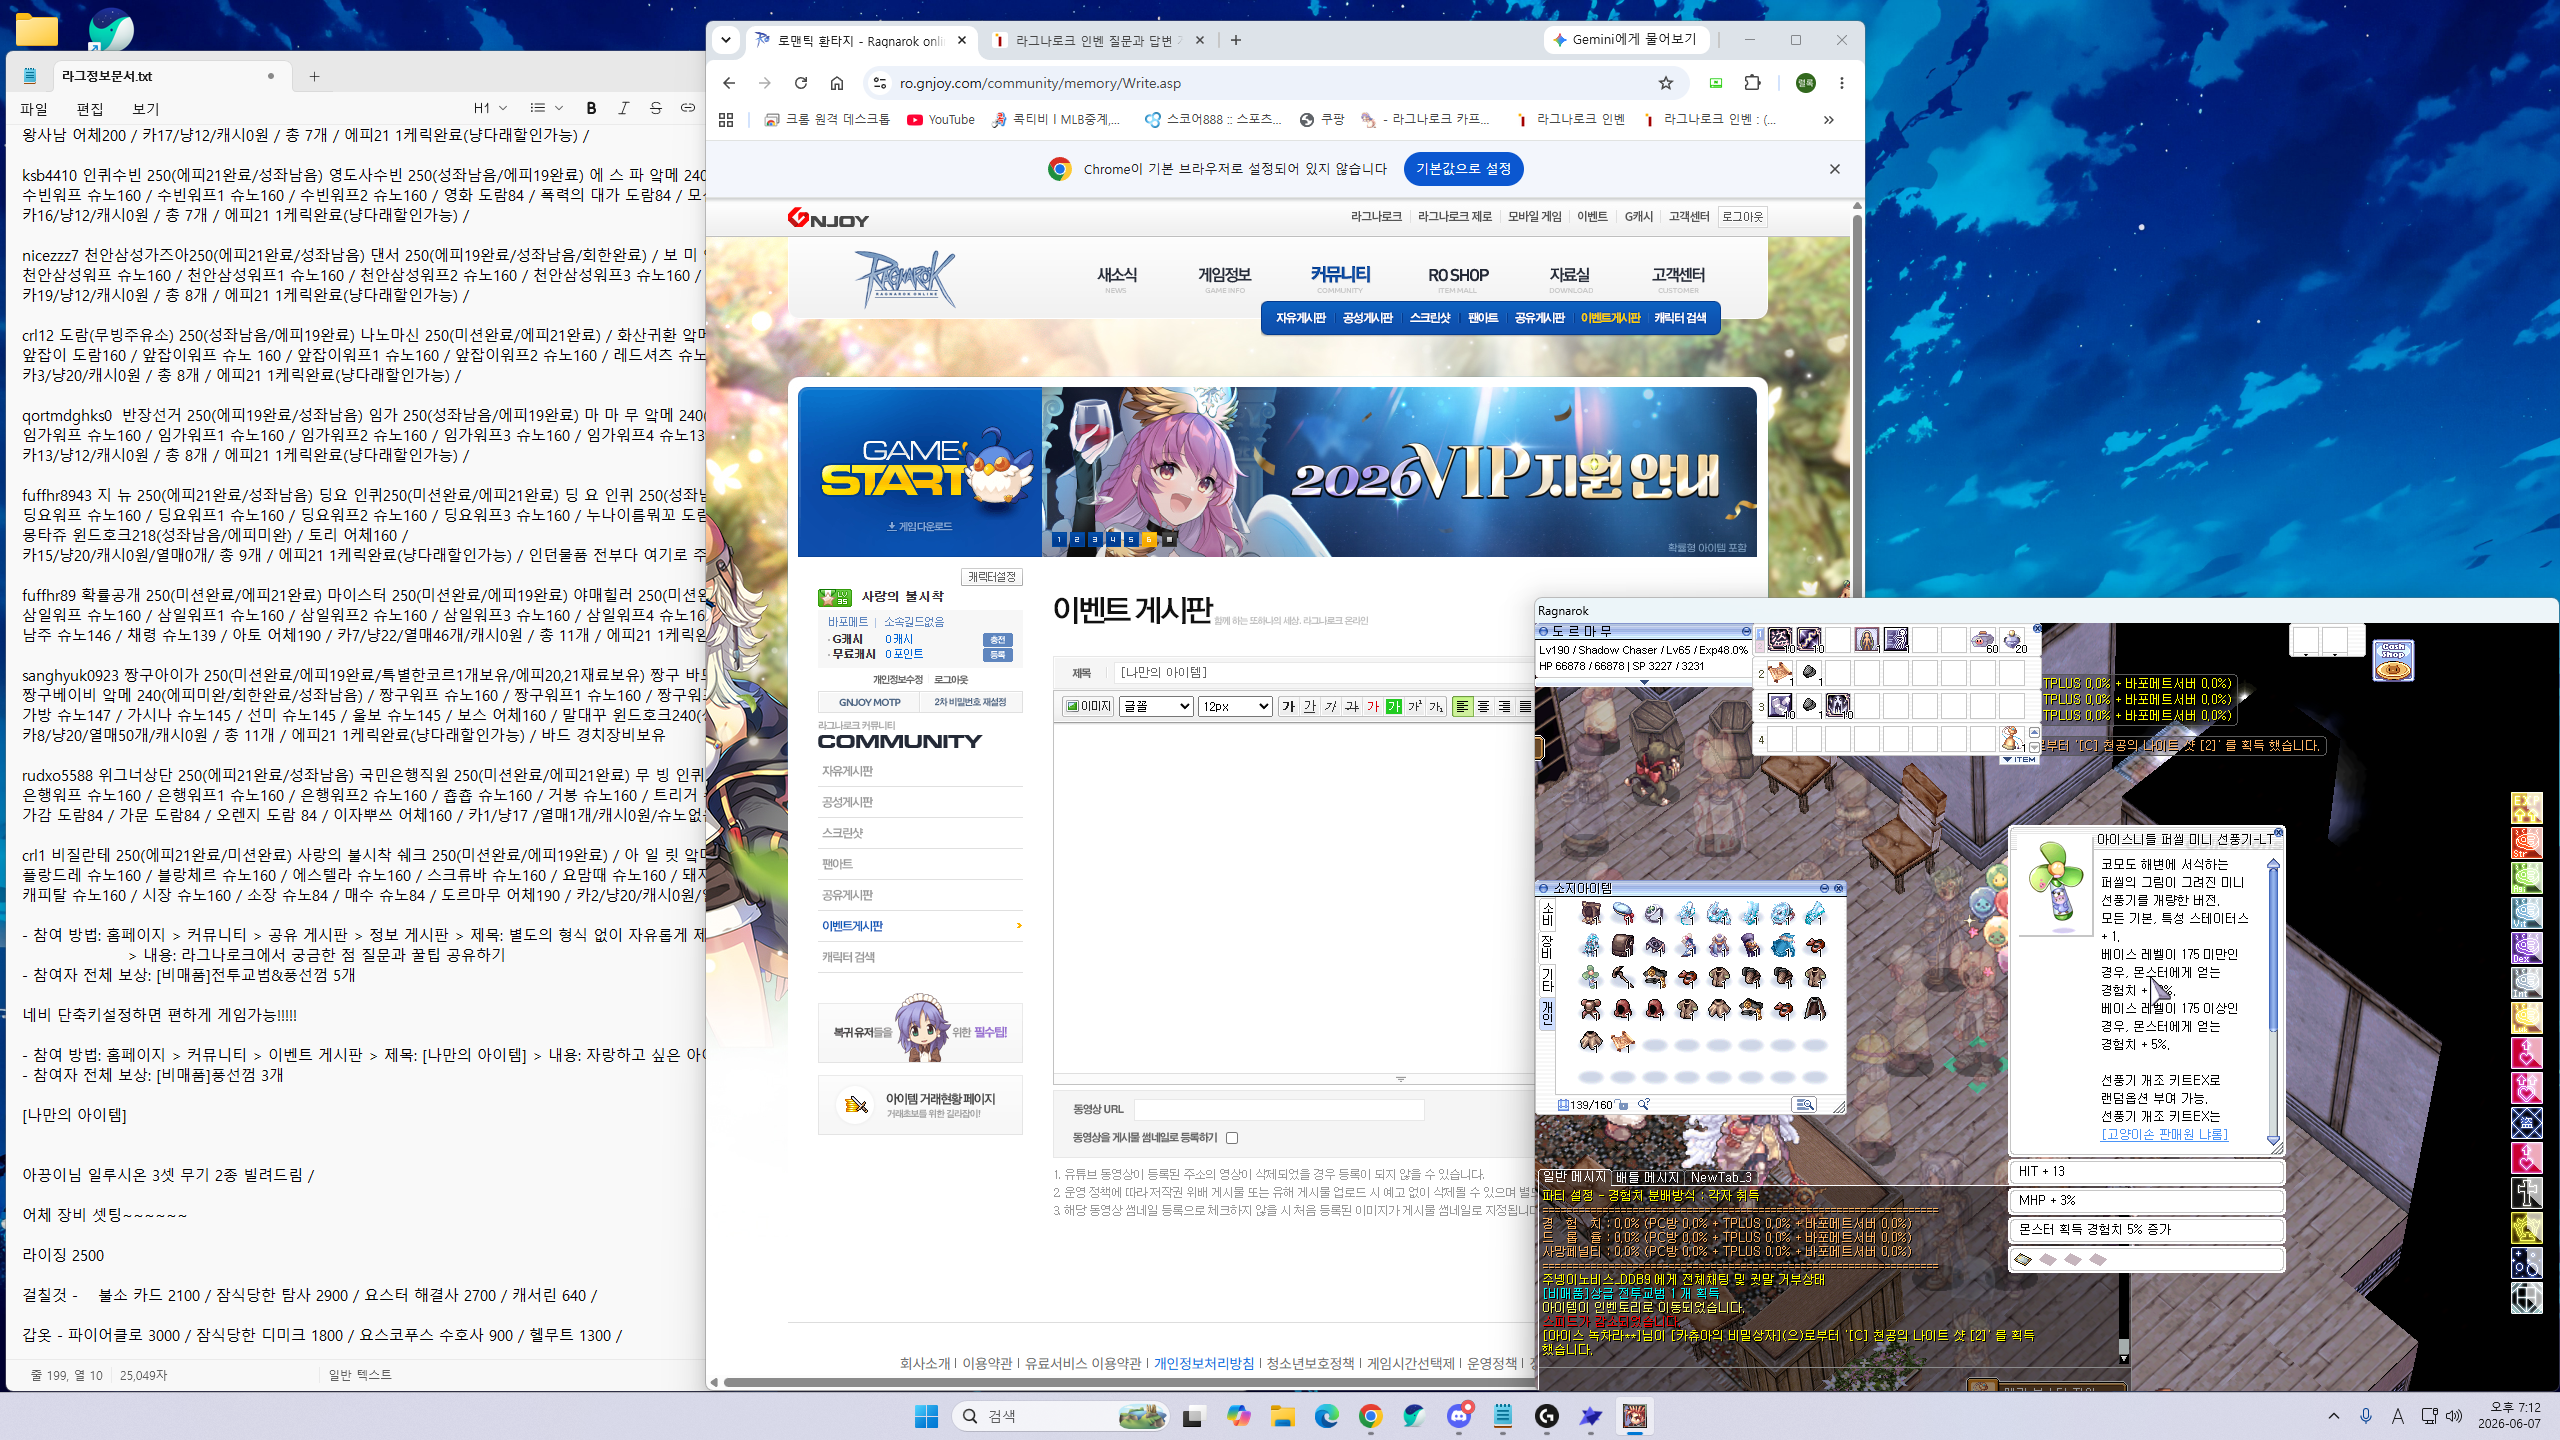Viewport: 2560px width, 1440px height.
Task: Select the 기타 tab in the inventory
Action: (x=1546, y=981)
